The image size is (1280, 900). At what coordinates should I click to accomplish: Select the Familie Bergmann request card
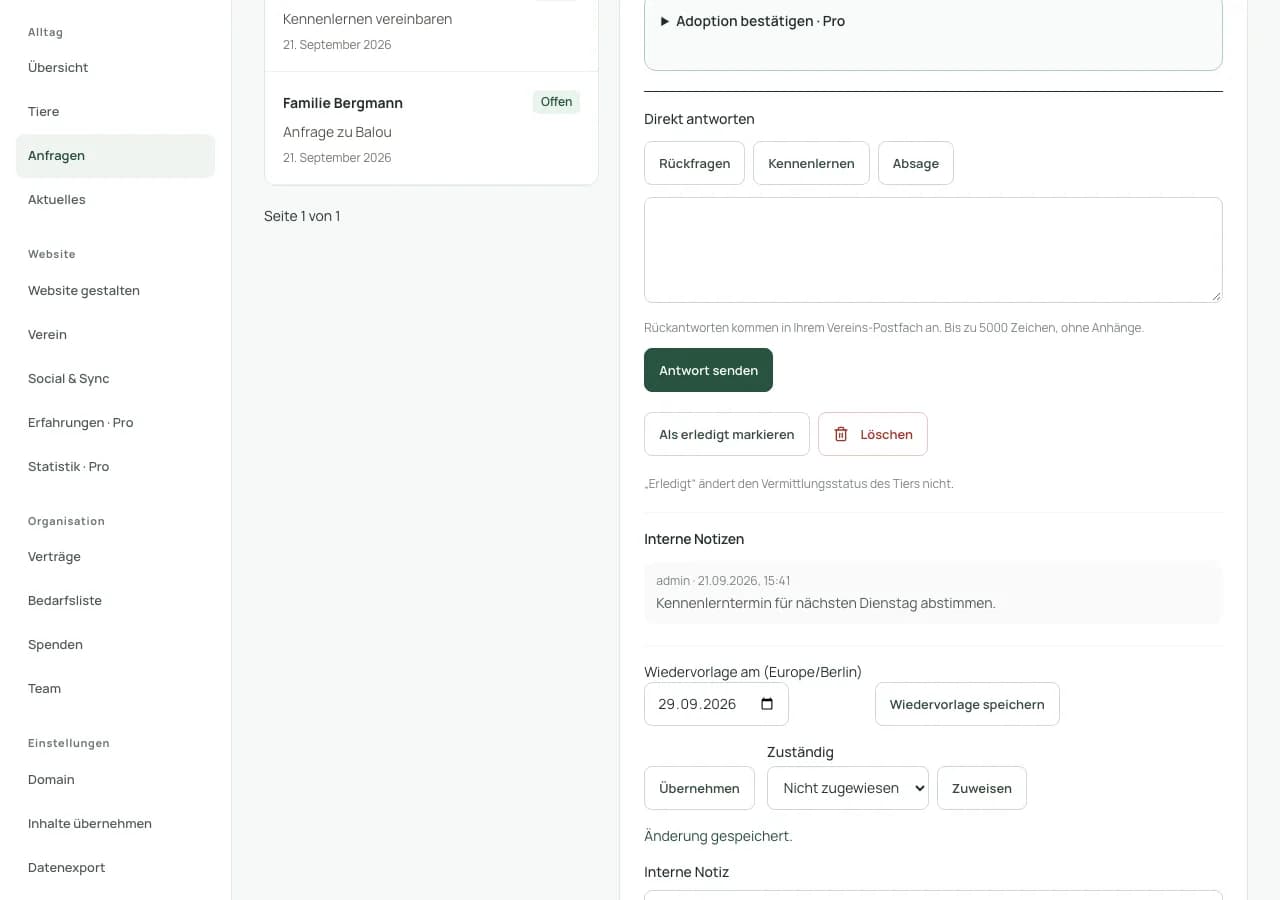point(431,128)
